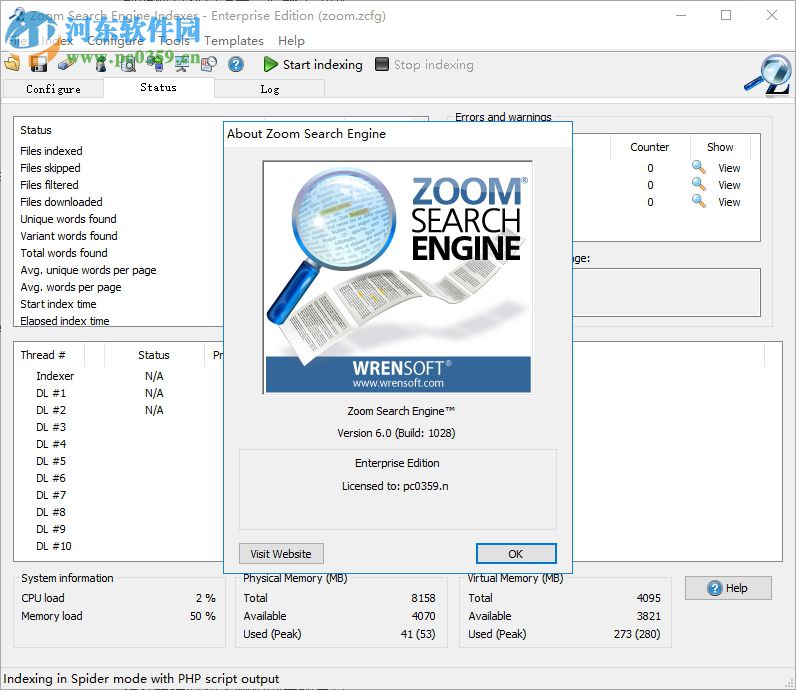Screen dimensions: 796x690
Task: Open the Templates menu
Action: pyautogui.click(x=234, y=41)
